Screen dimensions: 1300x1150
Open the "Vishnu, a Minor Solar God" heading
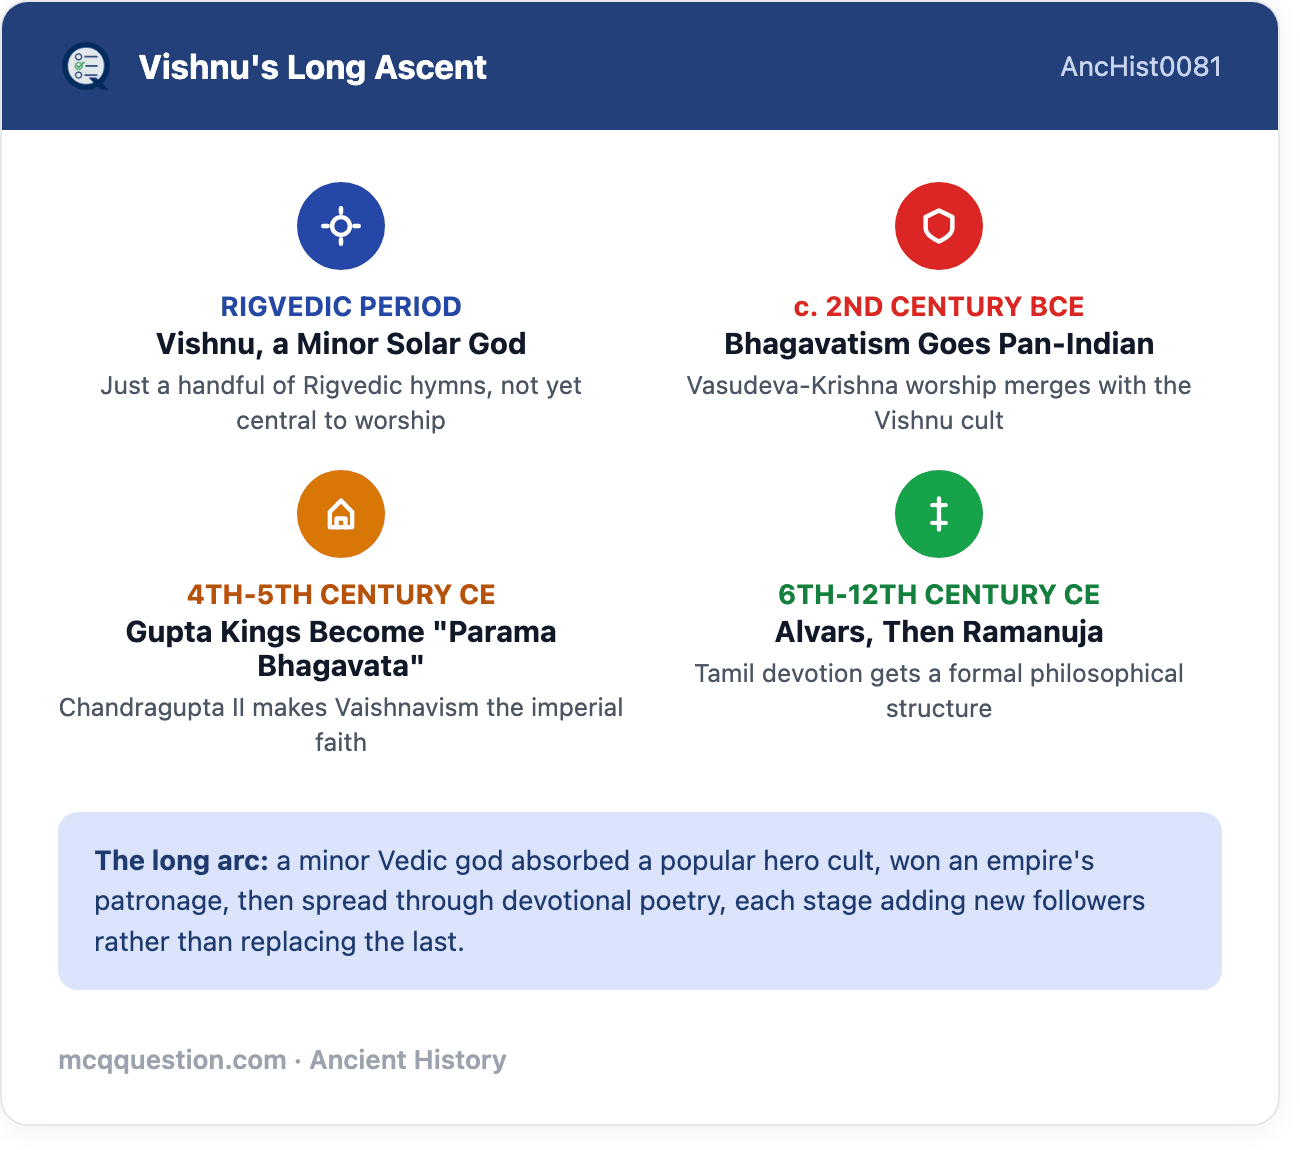[x=341, y=344]
